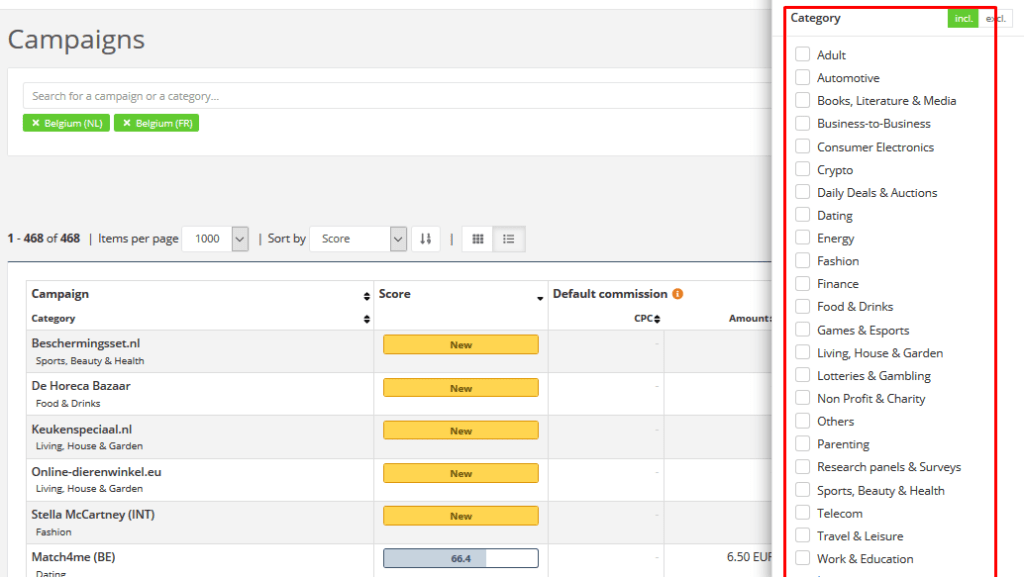Image resolution: width=1024 pixels, height=577 pixels.
Task: Click the Category filter panel title
Action: (x=816, y=18)
